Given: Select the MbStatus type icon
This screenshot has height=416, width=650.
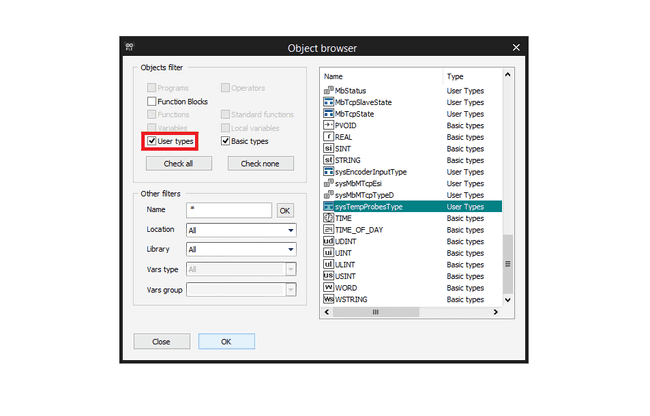Looking at the screenshot, I should (328, 91).
